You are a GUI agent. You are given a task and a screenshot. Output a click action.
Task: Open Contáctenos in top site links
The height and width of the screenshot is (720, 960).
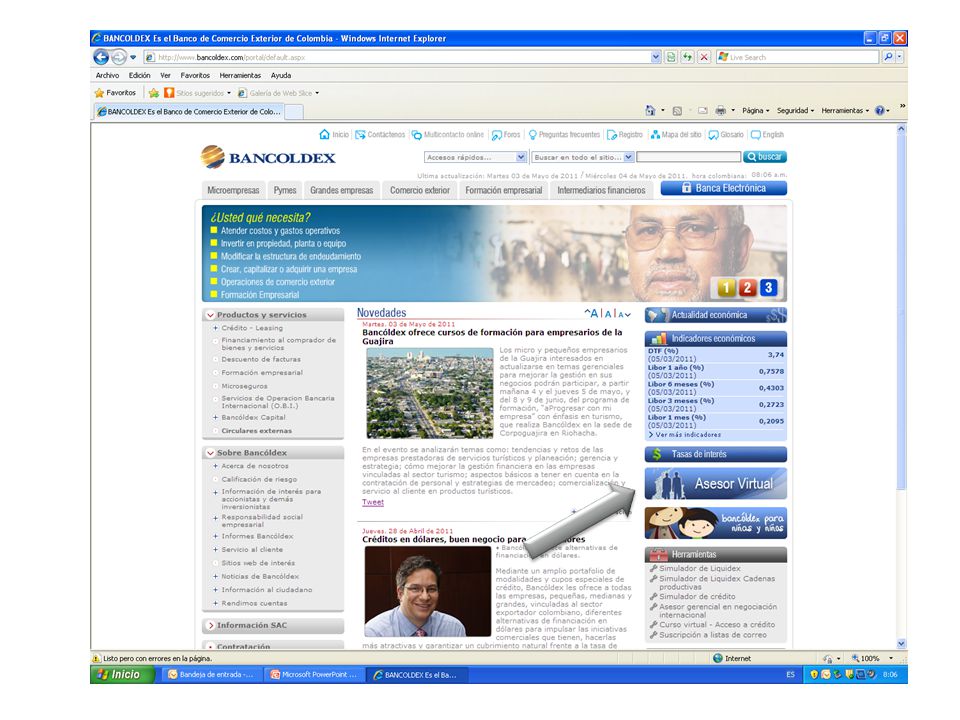(380, 135)
